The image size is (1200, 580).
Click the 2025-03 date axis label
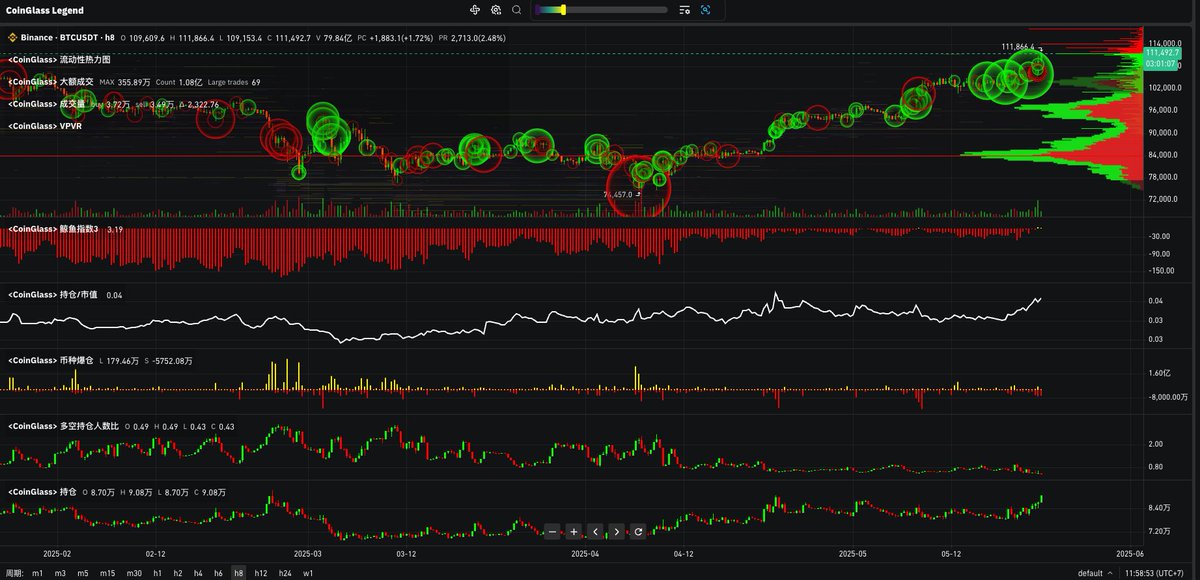click(x=307, y=553)
